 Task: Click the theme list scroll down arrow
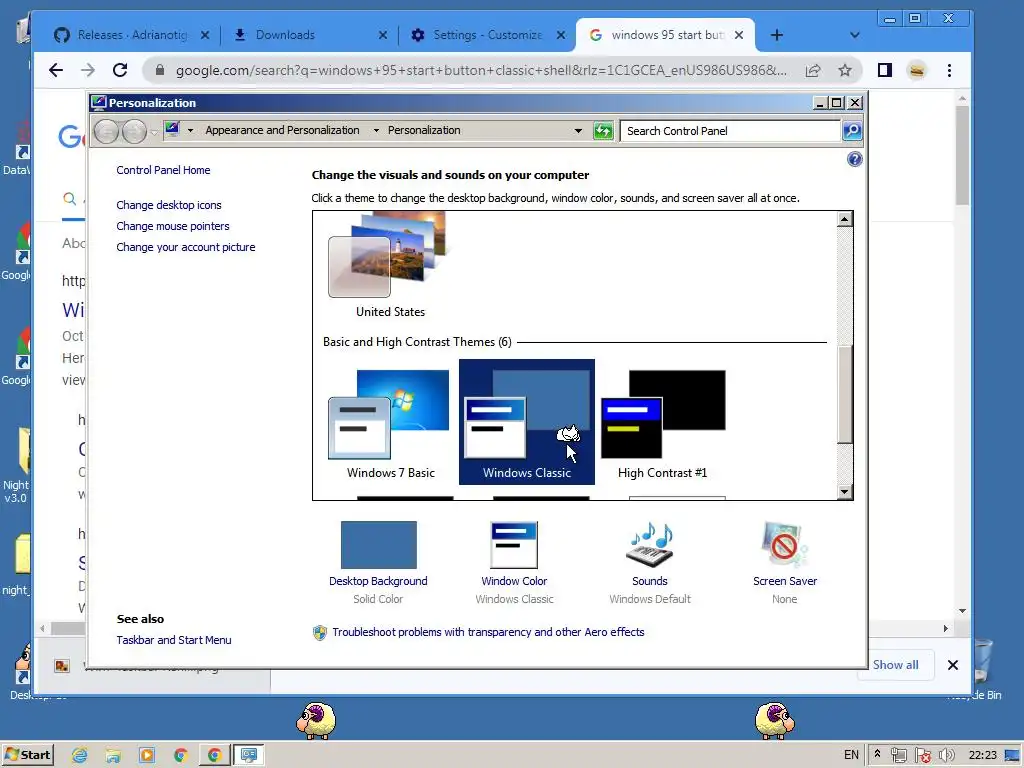[x=844, y=492]
